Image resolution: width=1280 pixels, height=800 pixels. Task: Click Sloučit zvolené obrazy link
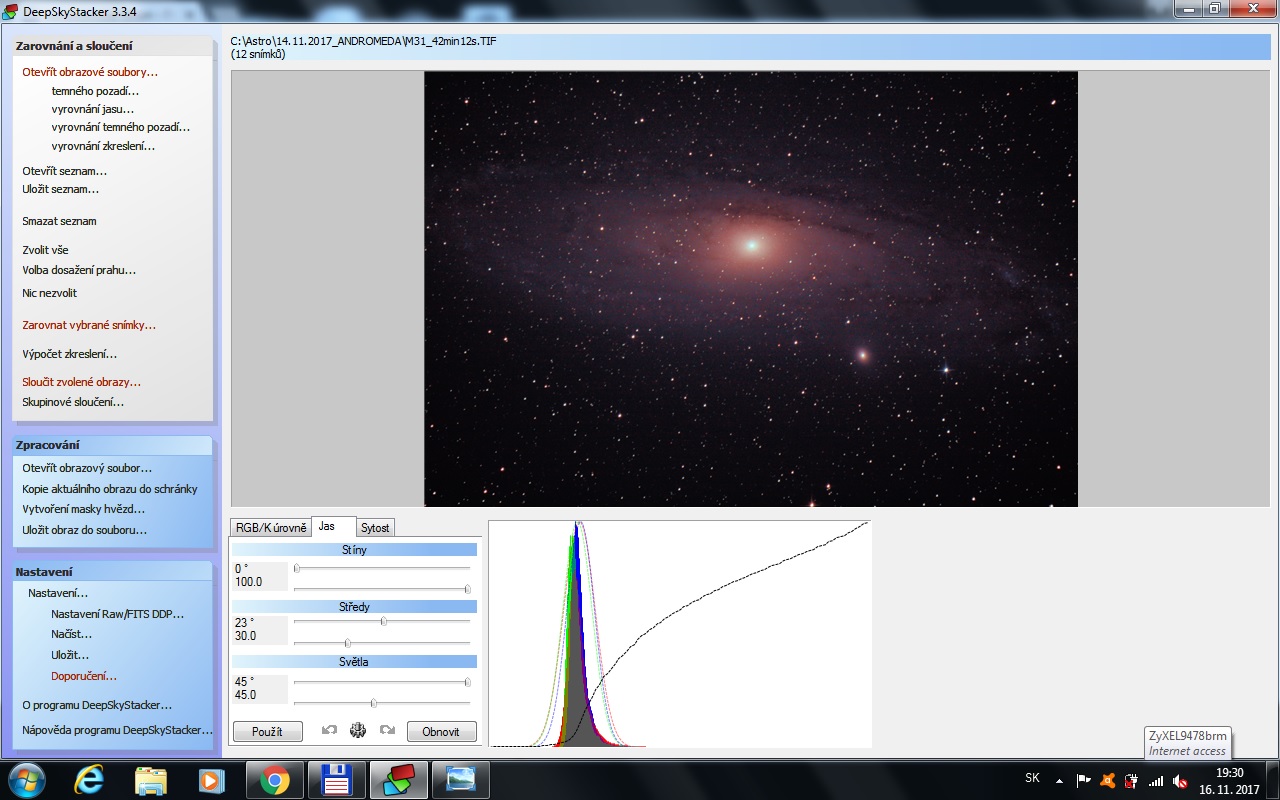point(82,382)
